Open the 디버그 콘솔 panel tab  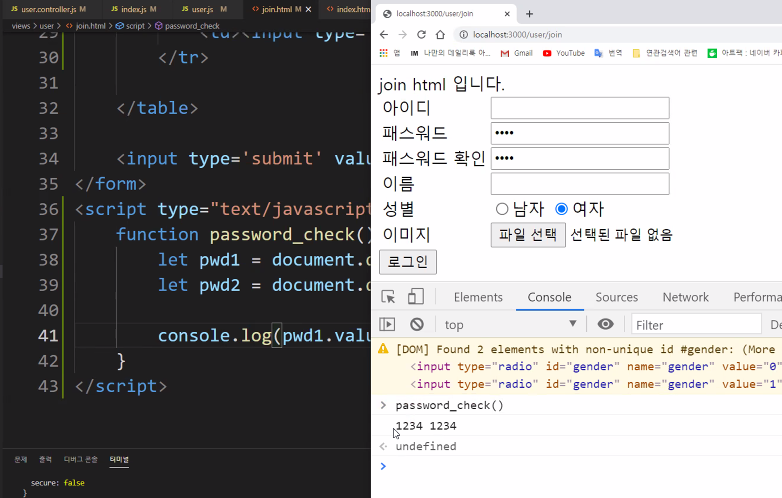[x=81, y=459]
